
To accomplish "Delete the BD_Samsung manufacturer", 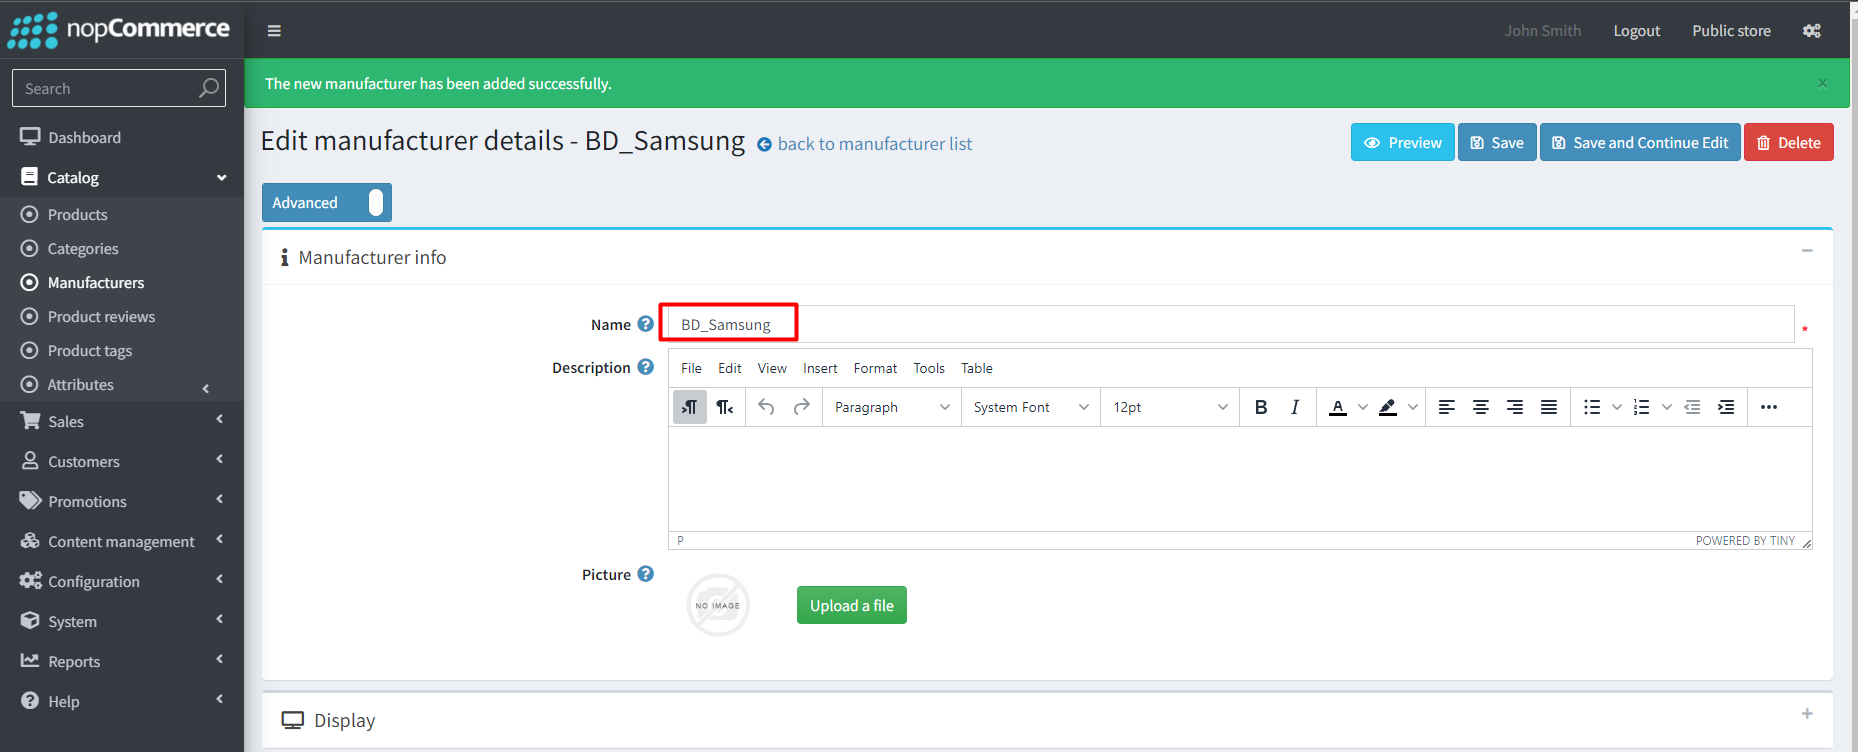I will pos(1789,142).
